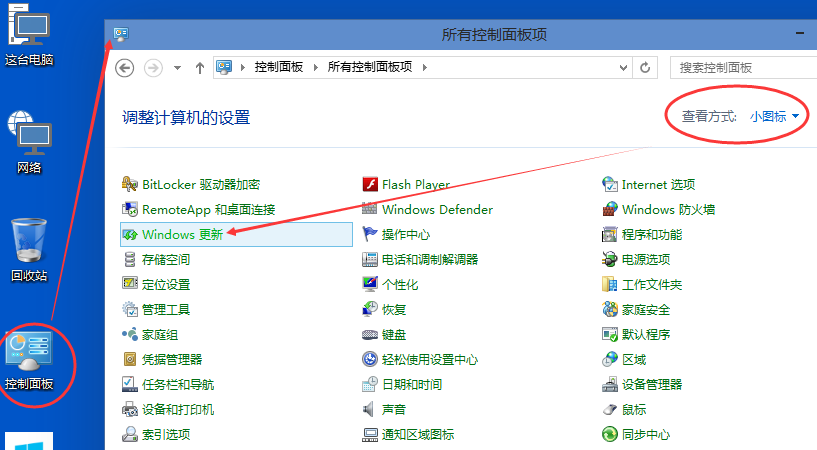Expand address bar history dropdown

621,67
